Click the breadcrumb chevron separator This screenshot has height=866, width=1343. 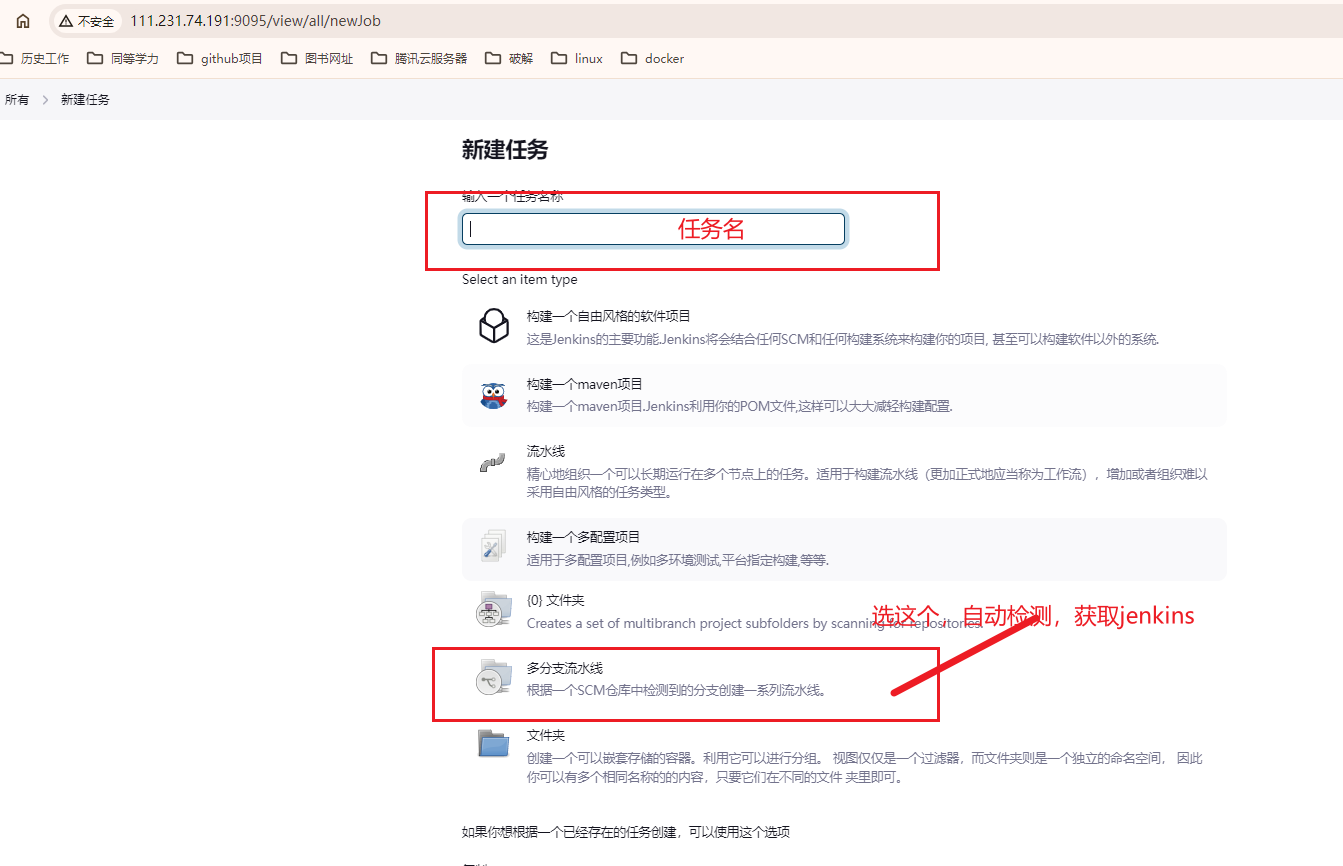45,100
